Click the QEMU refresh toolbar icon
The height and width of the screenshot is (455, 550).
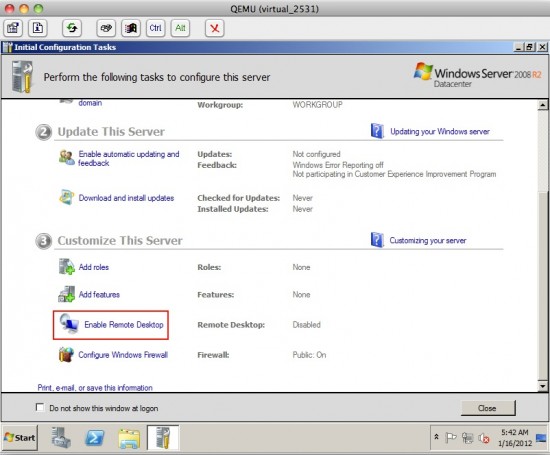pos(72,28)
